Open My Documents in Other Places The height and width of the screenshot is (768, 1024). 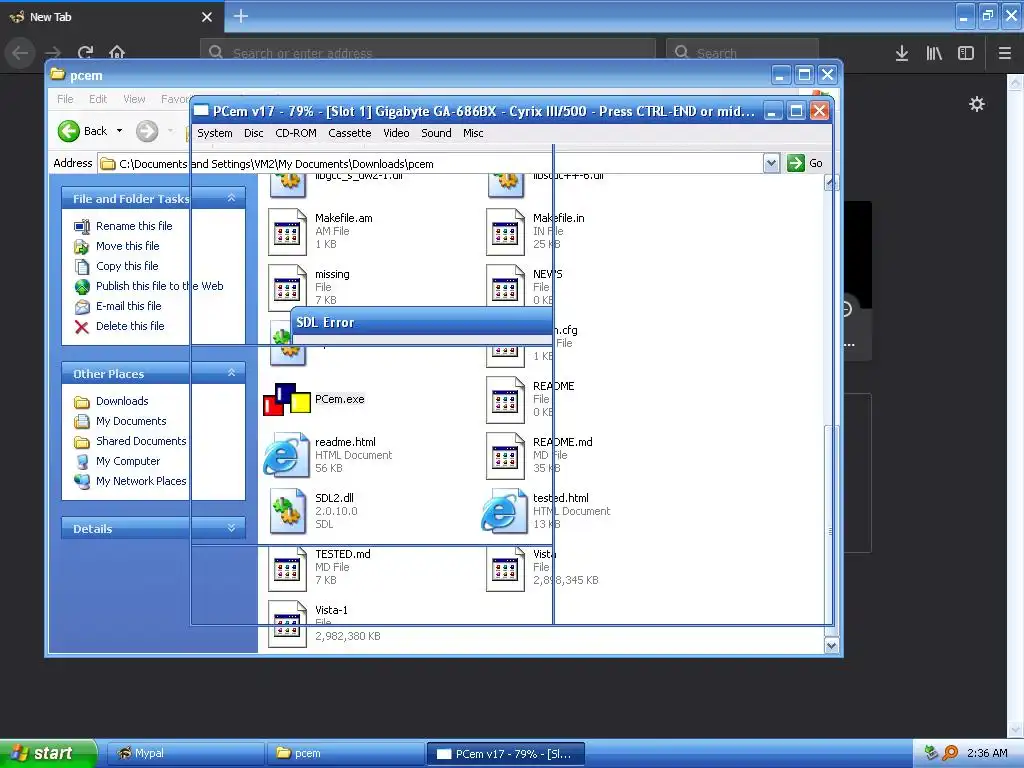(131, 421)
